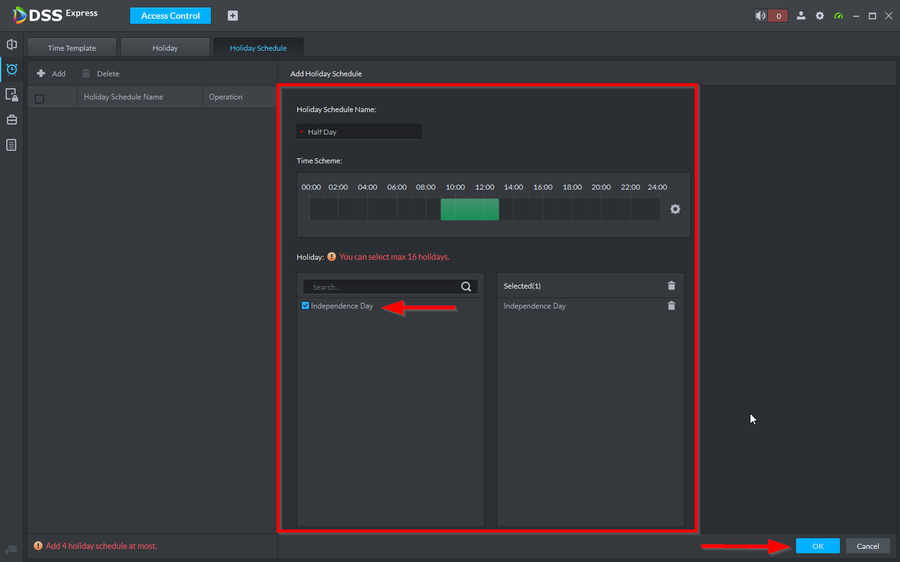Switch to the Holiday tab
Screen dimensions: 900x562
coord(165,48)
